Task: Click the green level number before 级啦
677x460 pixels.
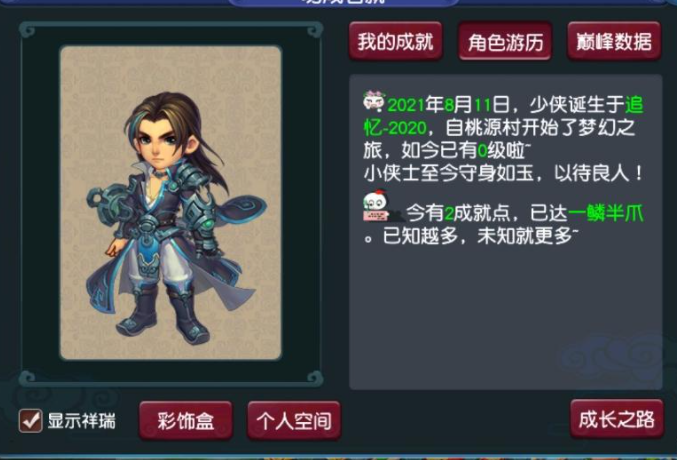Action: [x=482, y=151]
